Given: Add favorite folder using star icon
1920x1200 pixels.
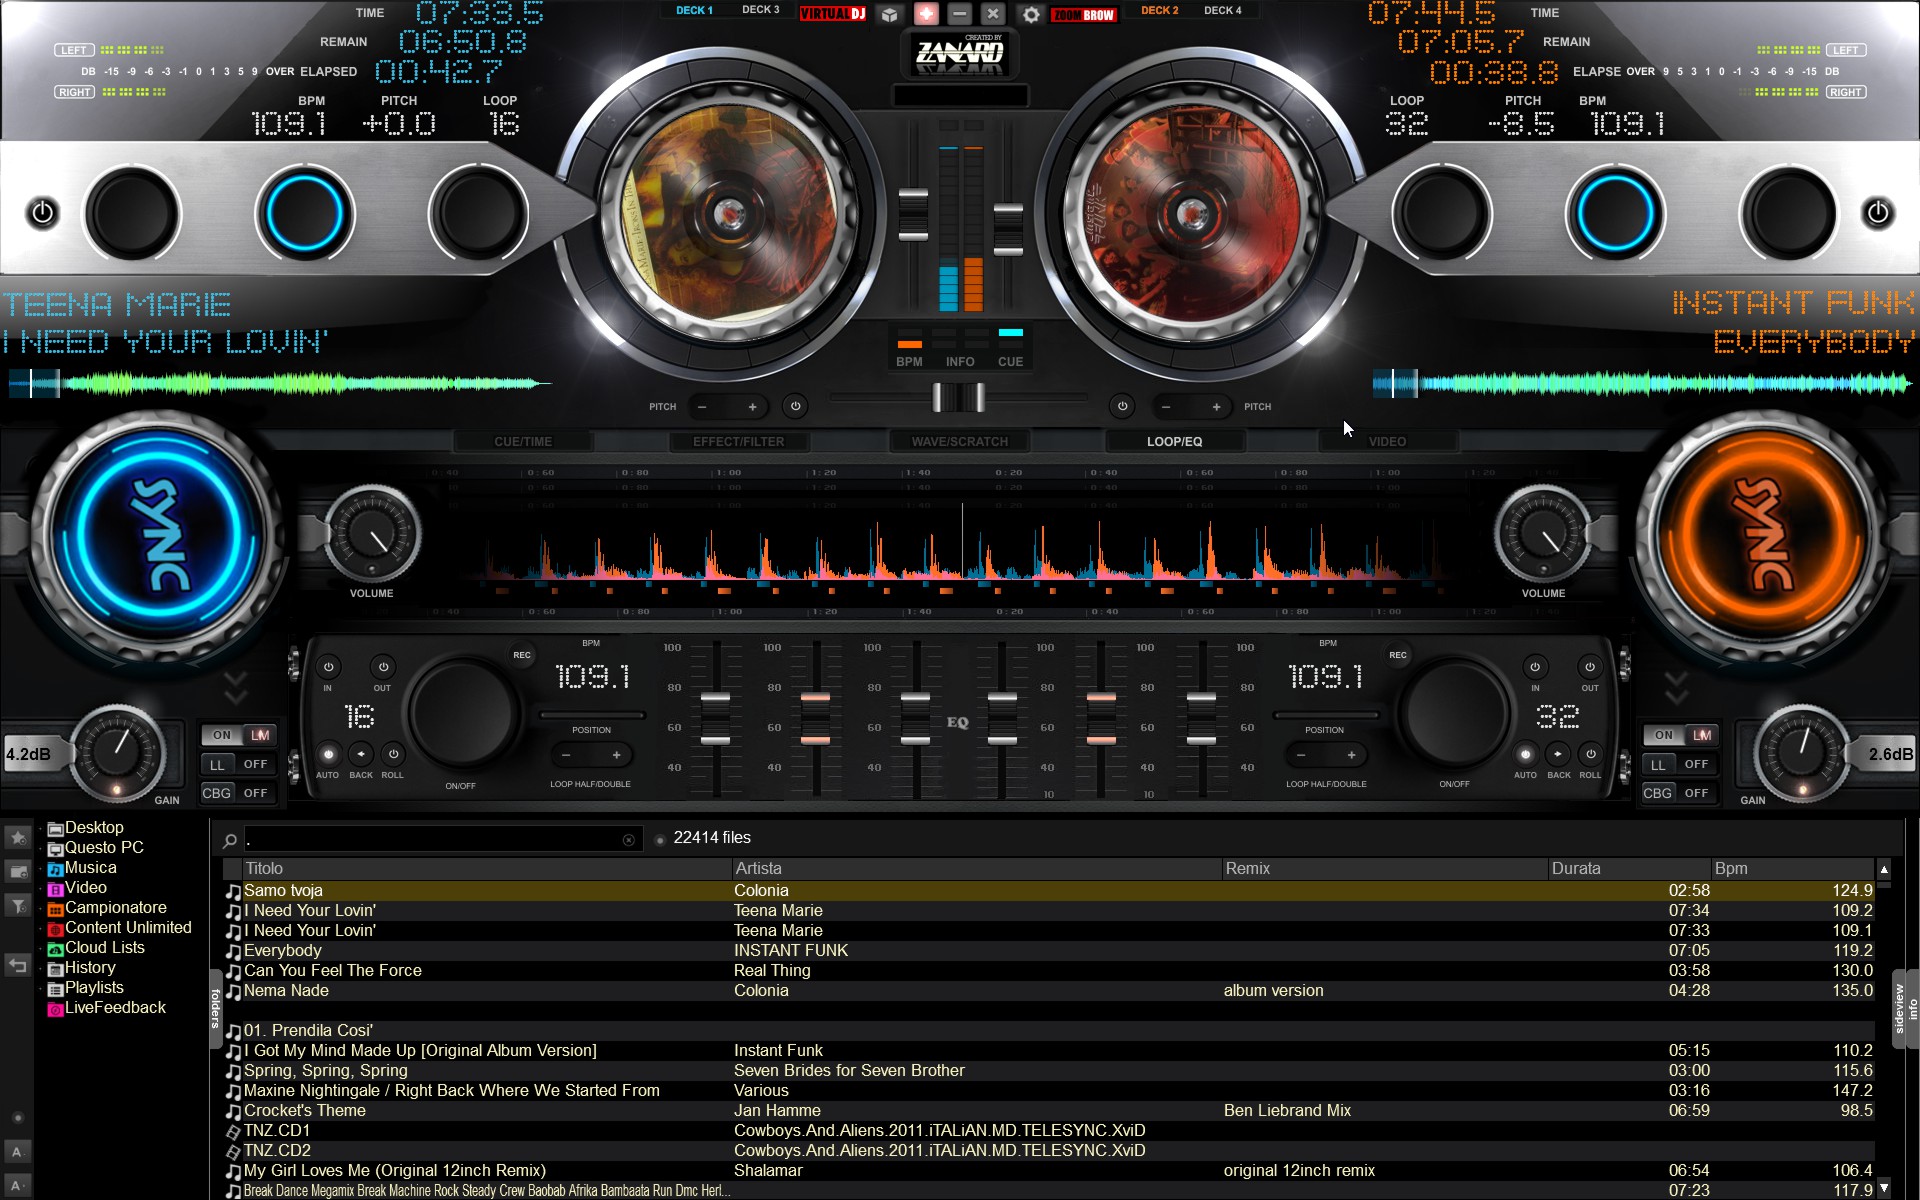Looking at the screenshot, I should 17,837.
